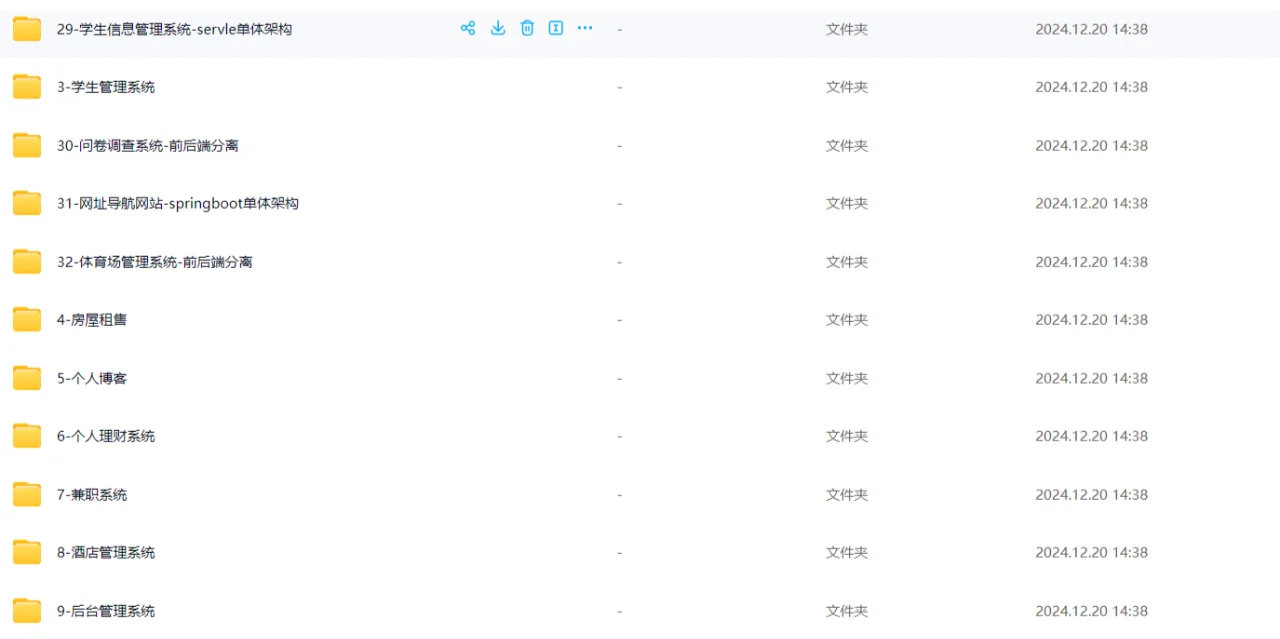
Task: Click the folder icon beside 3-学生管理系统
Action: click(26, 86)
